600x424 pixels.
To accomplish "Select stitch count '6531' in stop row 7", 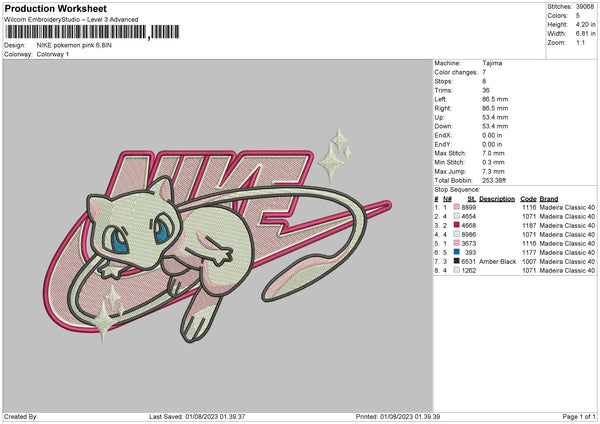I will (x=469, y=261).
